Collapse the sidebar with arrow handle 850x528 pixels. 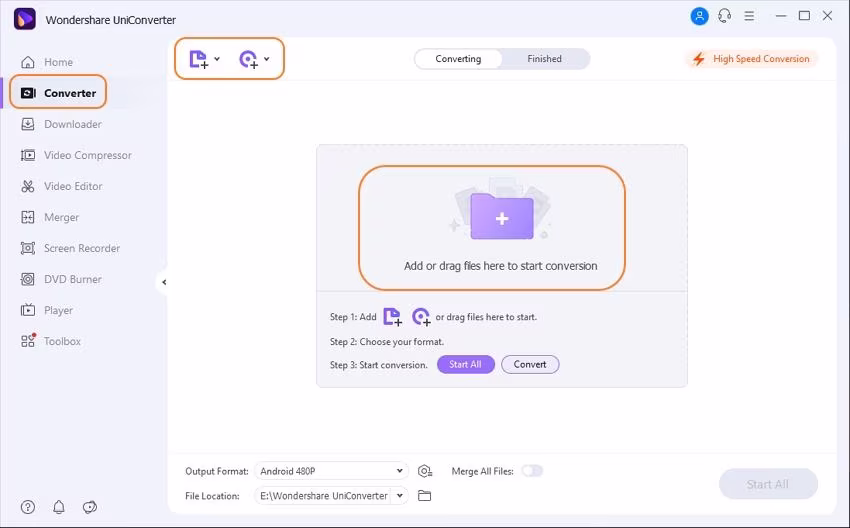164,282
